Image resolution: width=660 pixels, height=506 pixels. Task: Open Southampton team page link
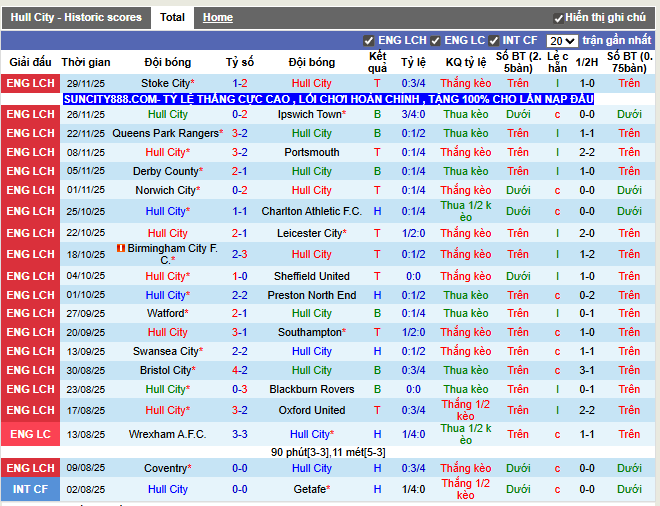(x=309, y=332)
